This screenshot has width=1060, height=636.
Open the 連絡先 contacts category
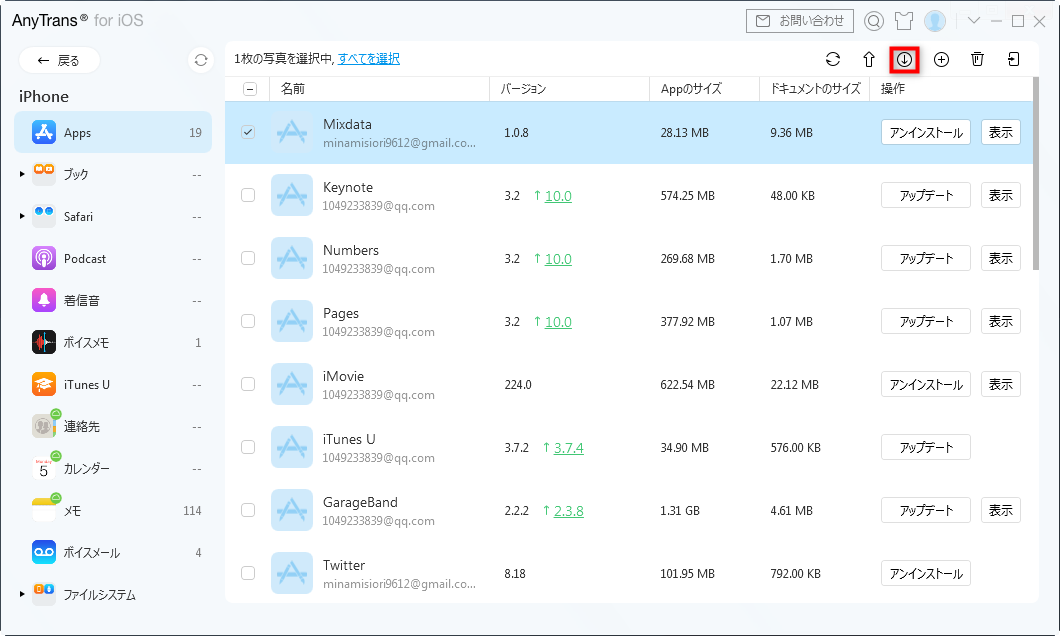point(113,426)
